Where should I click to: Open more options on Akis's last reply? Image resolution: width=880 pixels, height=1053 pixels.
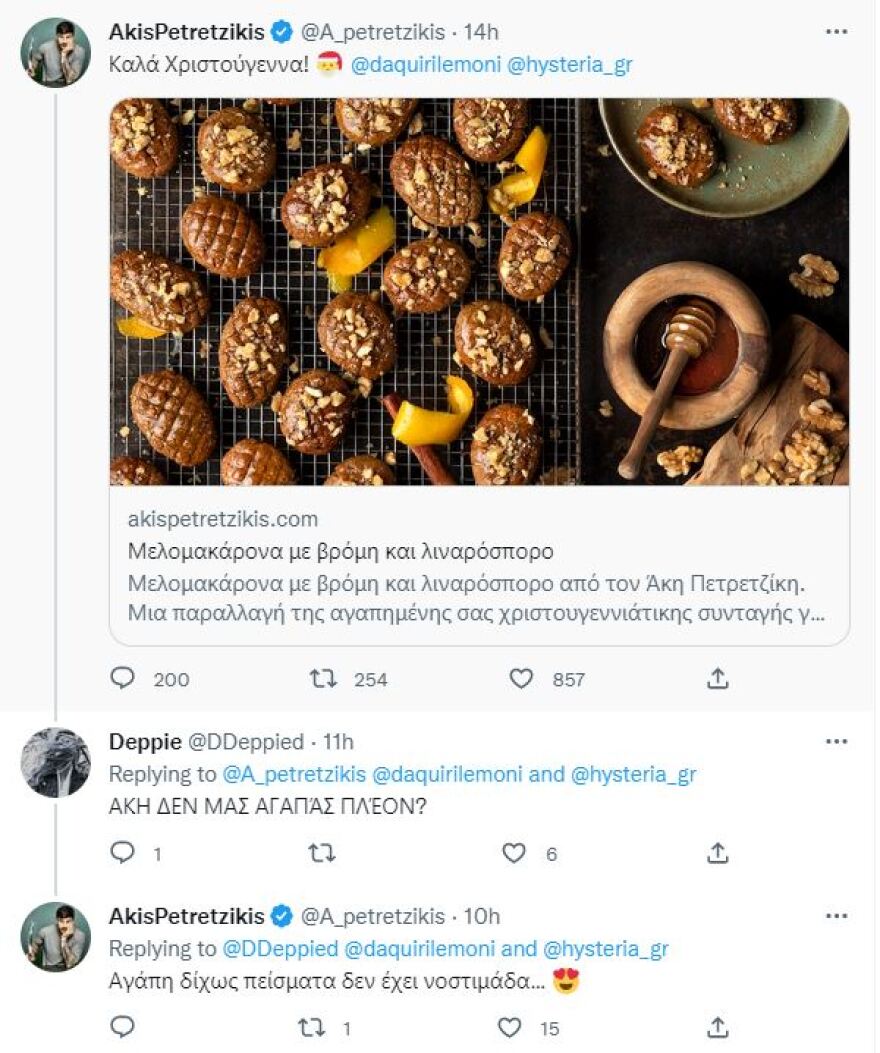pos(836,916)
